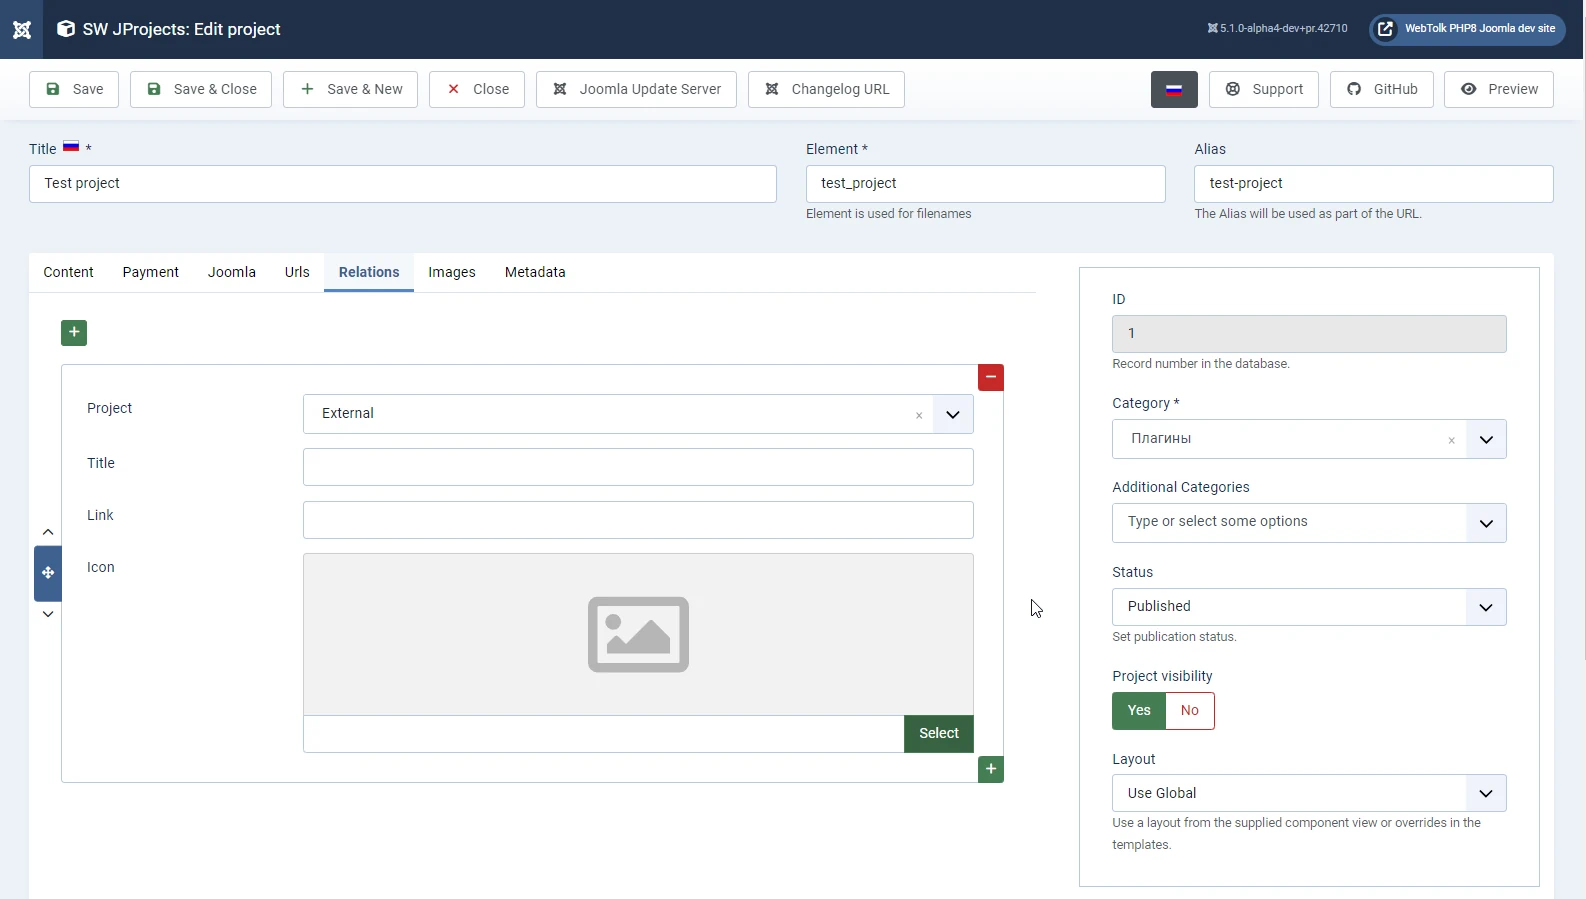Viewport: 1586px width, 899px height.
Task: Switch to the Metadata tab
Action: (535, 272)
